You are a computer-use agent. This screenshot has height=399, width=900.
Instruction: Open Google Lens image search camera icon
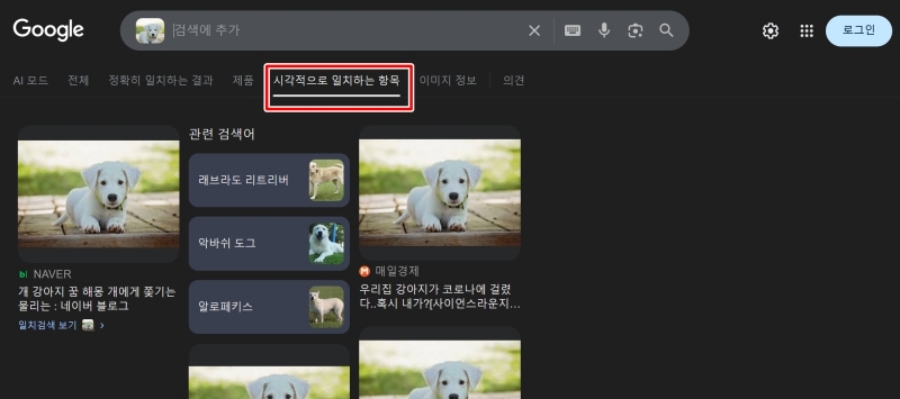coord(635,30)
